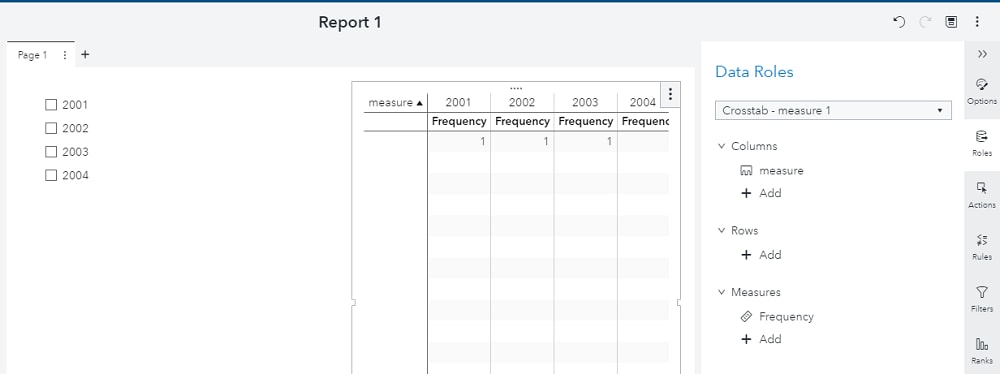Viewport: 1000px width, 374px height.
Task: Collapse the right pane with double chevron
Action: click(x=982, y=54)
